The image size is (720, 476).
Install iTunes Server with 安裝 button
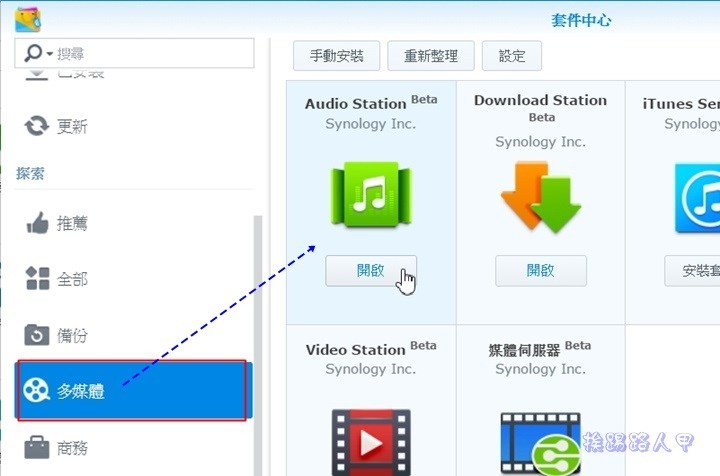[692, 271]
